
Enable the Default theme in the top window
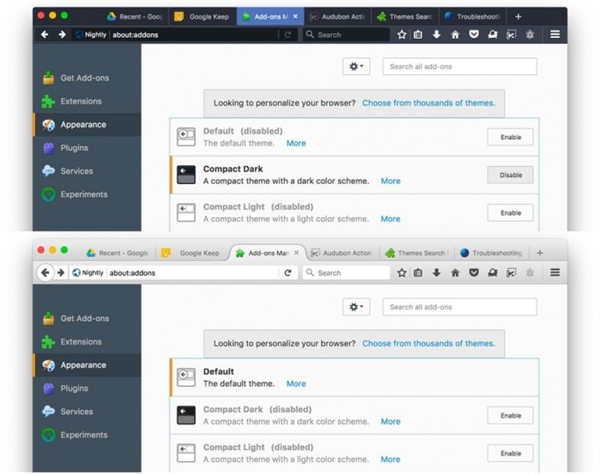[510, 137]
